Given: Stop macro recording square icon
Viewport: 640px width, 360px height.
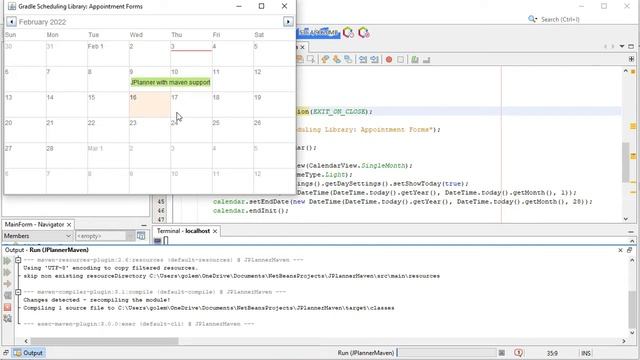Looking at the screenshot, I should point(400,60).
